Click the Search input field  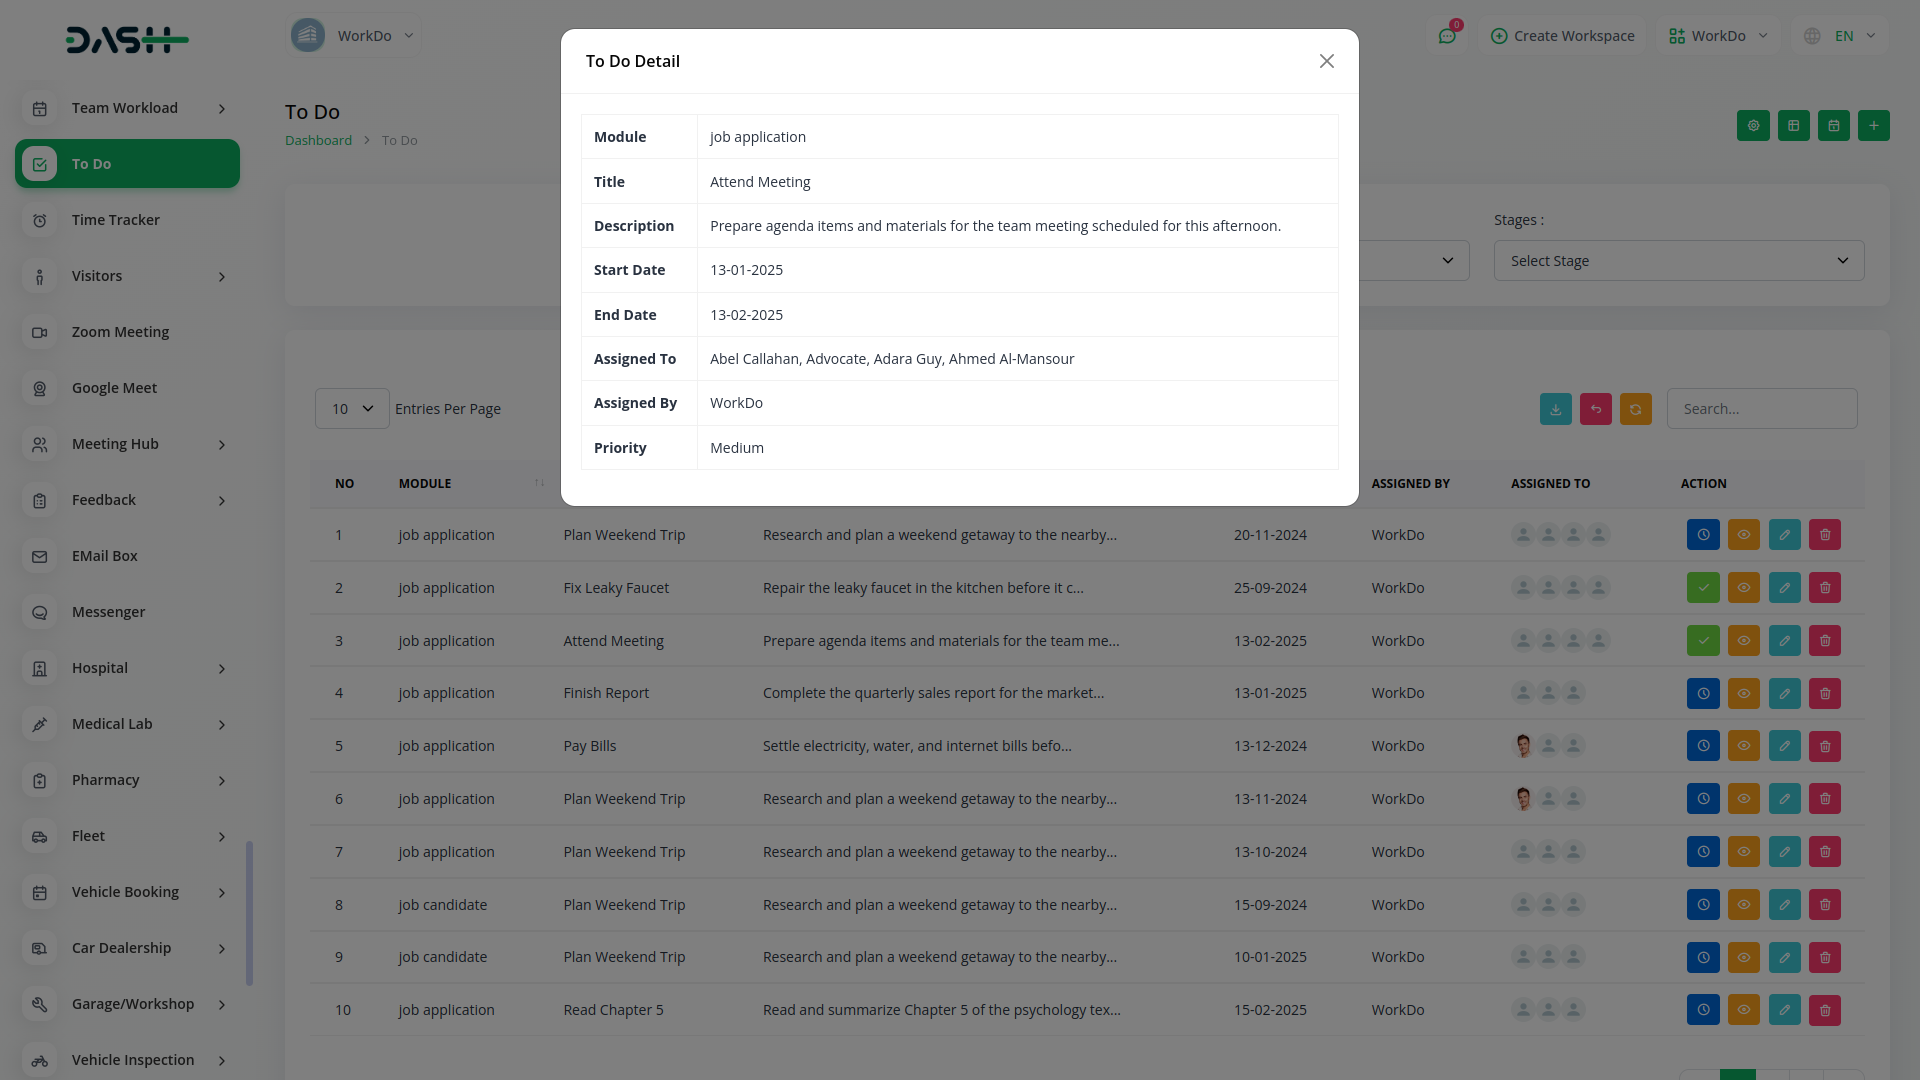point(1761,409)
